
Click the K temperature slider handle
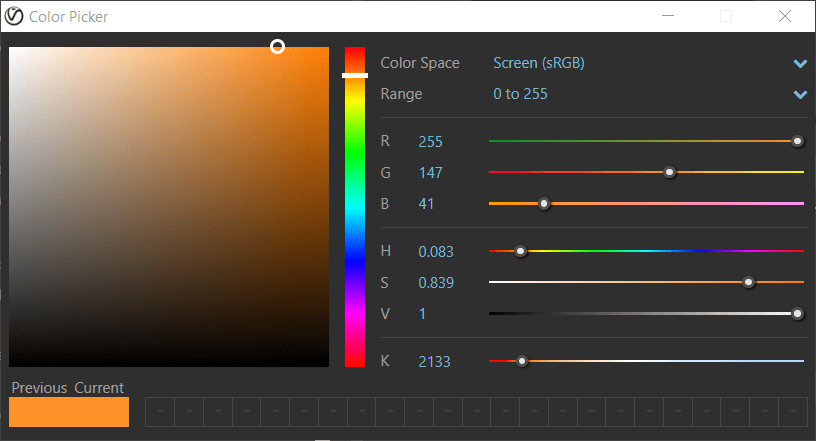tap(521, 361)
